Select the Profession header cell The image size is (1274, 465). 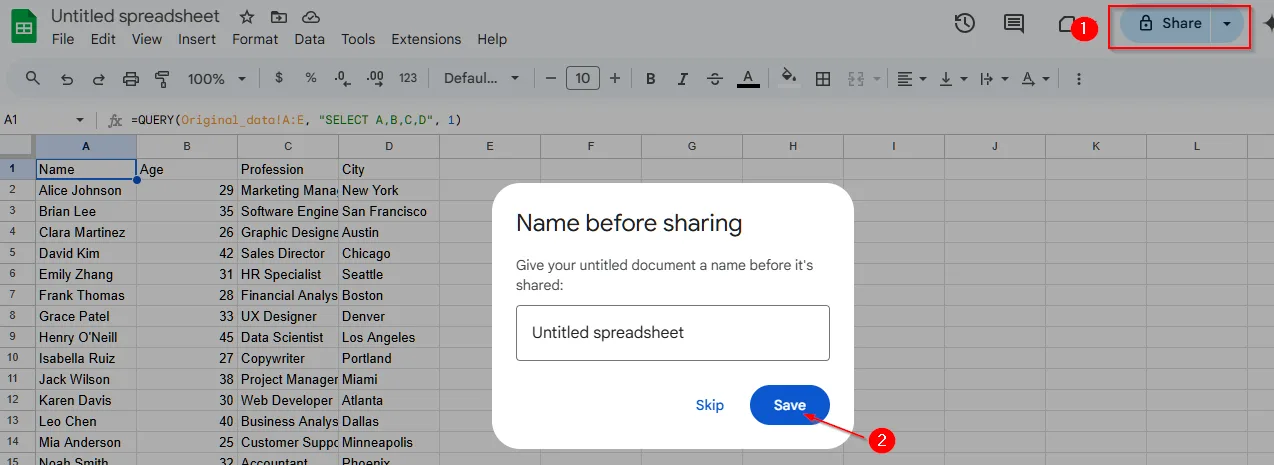(x=288, y=169)
